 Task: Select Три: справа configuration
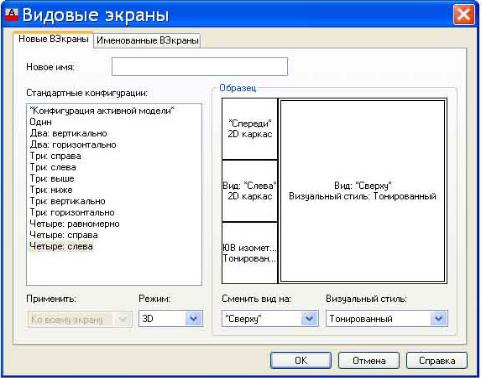[55, 156]
